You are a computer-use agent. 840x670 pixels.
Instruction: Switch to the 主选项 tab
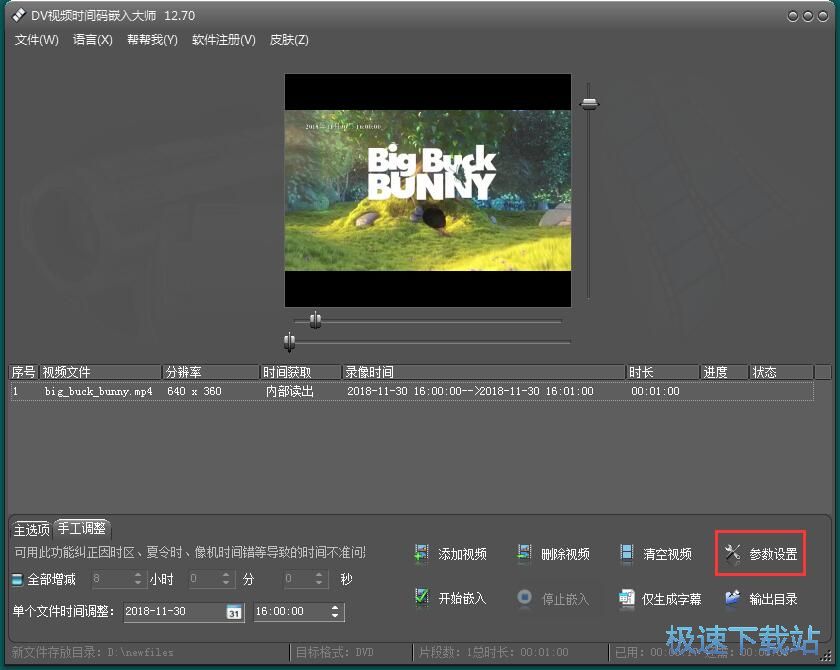pos(32,530)
